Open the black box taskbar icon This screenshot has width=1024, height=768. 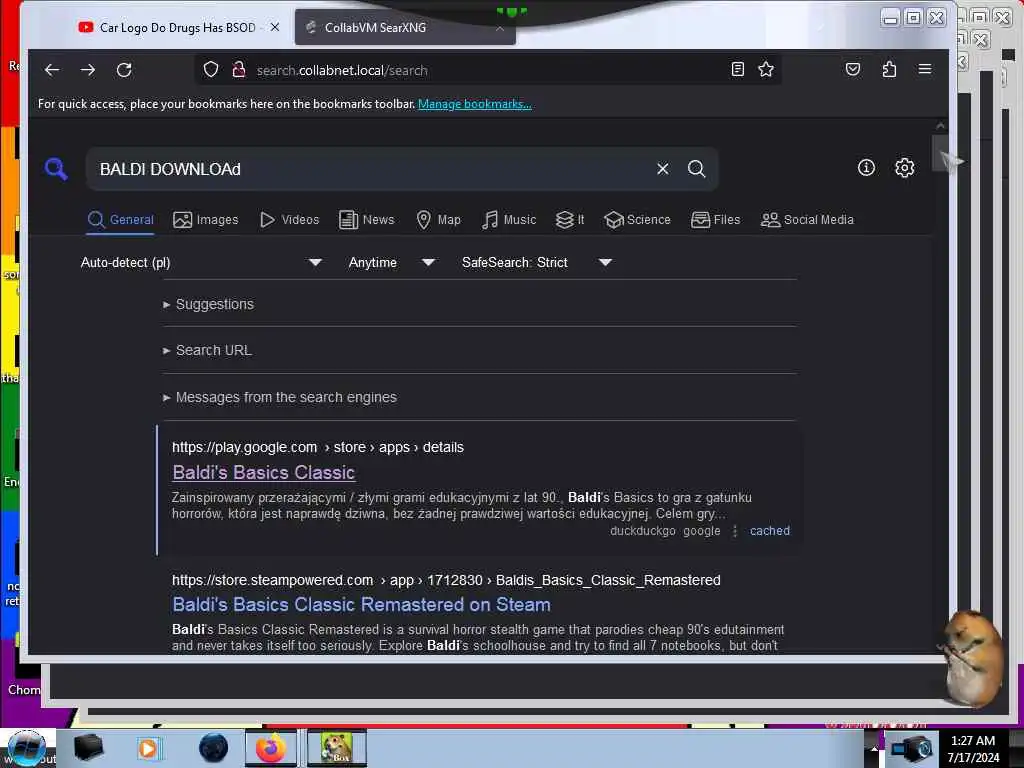coord(88,747)
